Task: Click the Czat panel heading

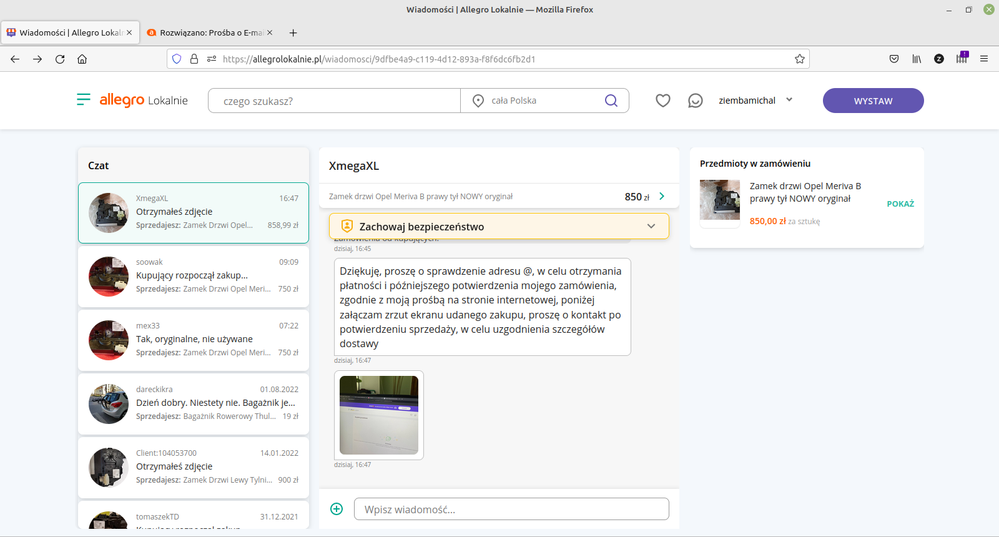Action: click(98, 165)
